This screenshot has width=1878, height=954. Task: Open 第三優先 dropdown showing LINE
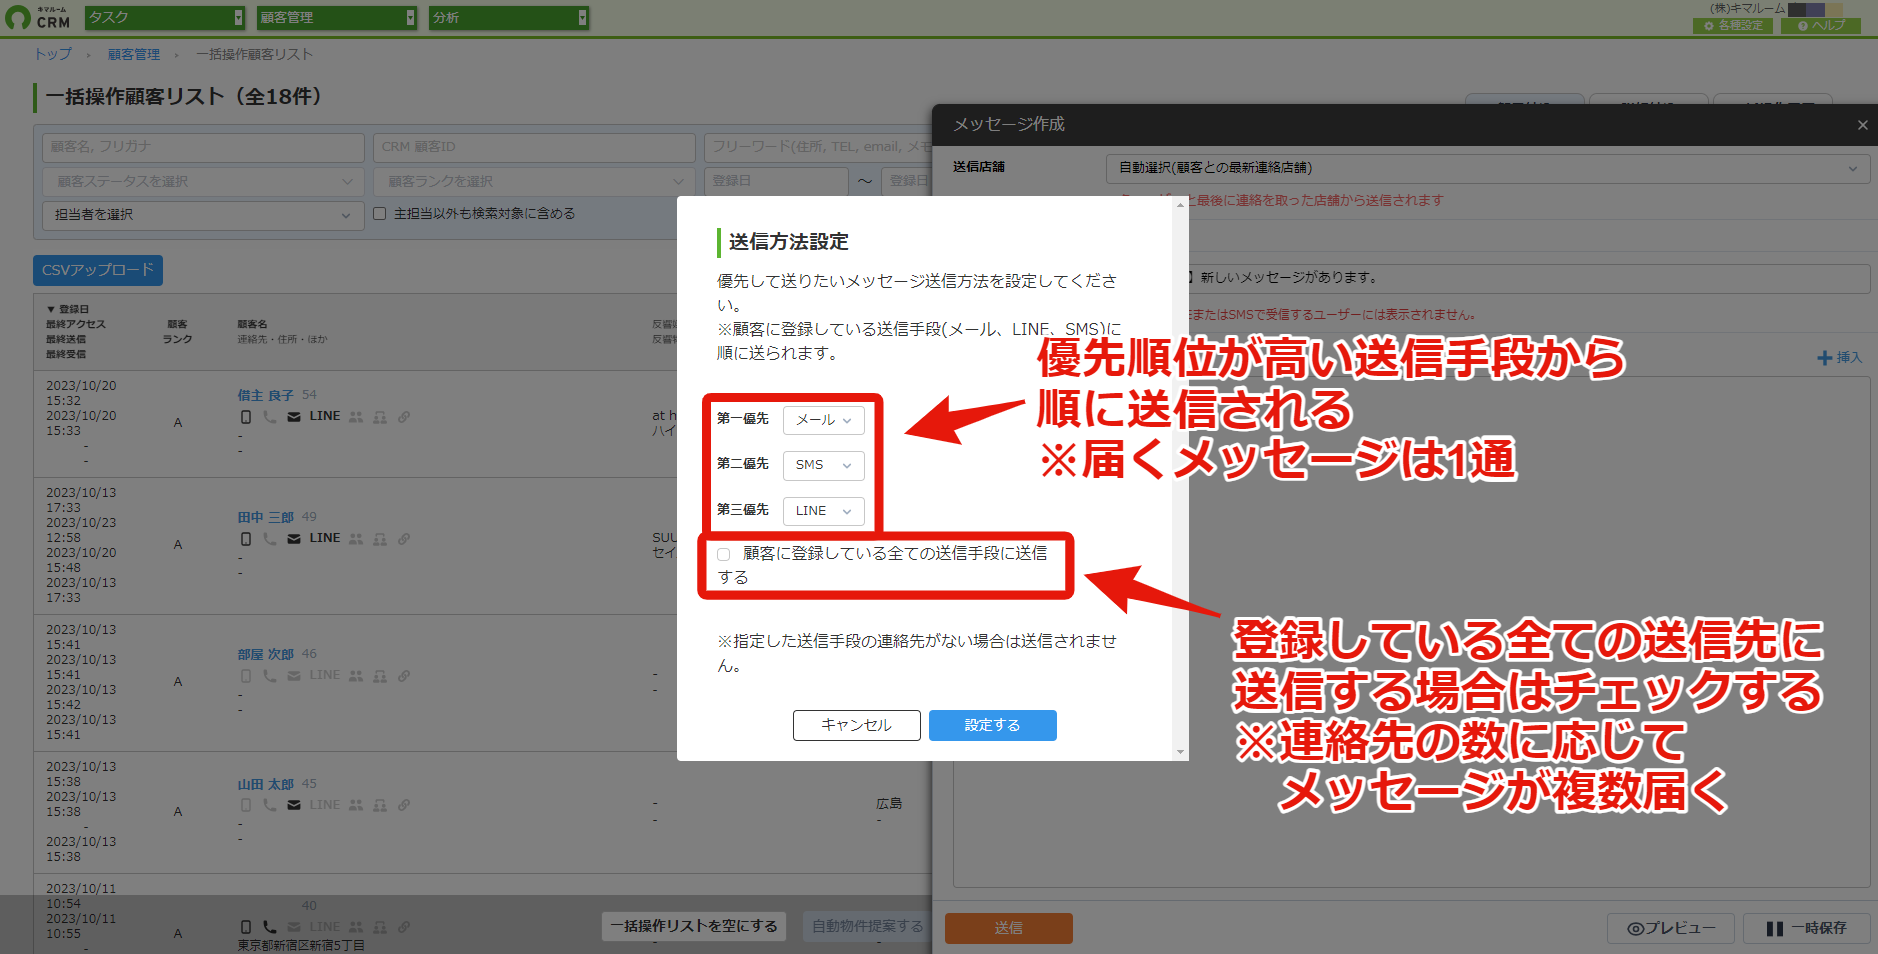point(824,511)
